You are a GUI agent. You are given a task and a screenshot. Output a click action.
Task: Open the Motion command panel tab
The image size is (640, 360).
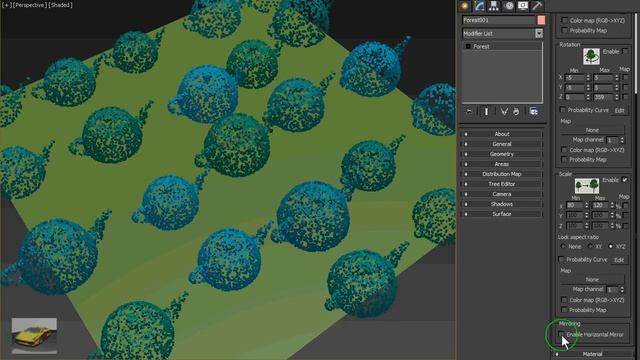point(509,6)
